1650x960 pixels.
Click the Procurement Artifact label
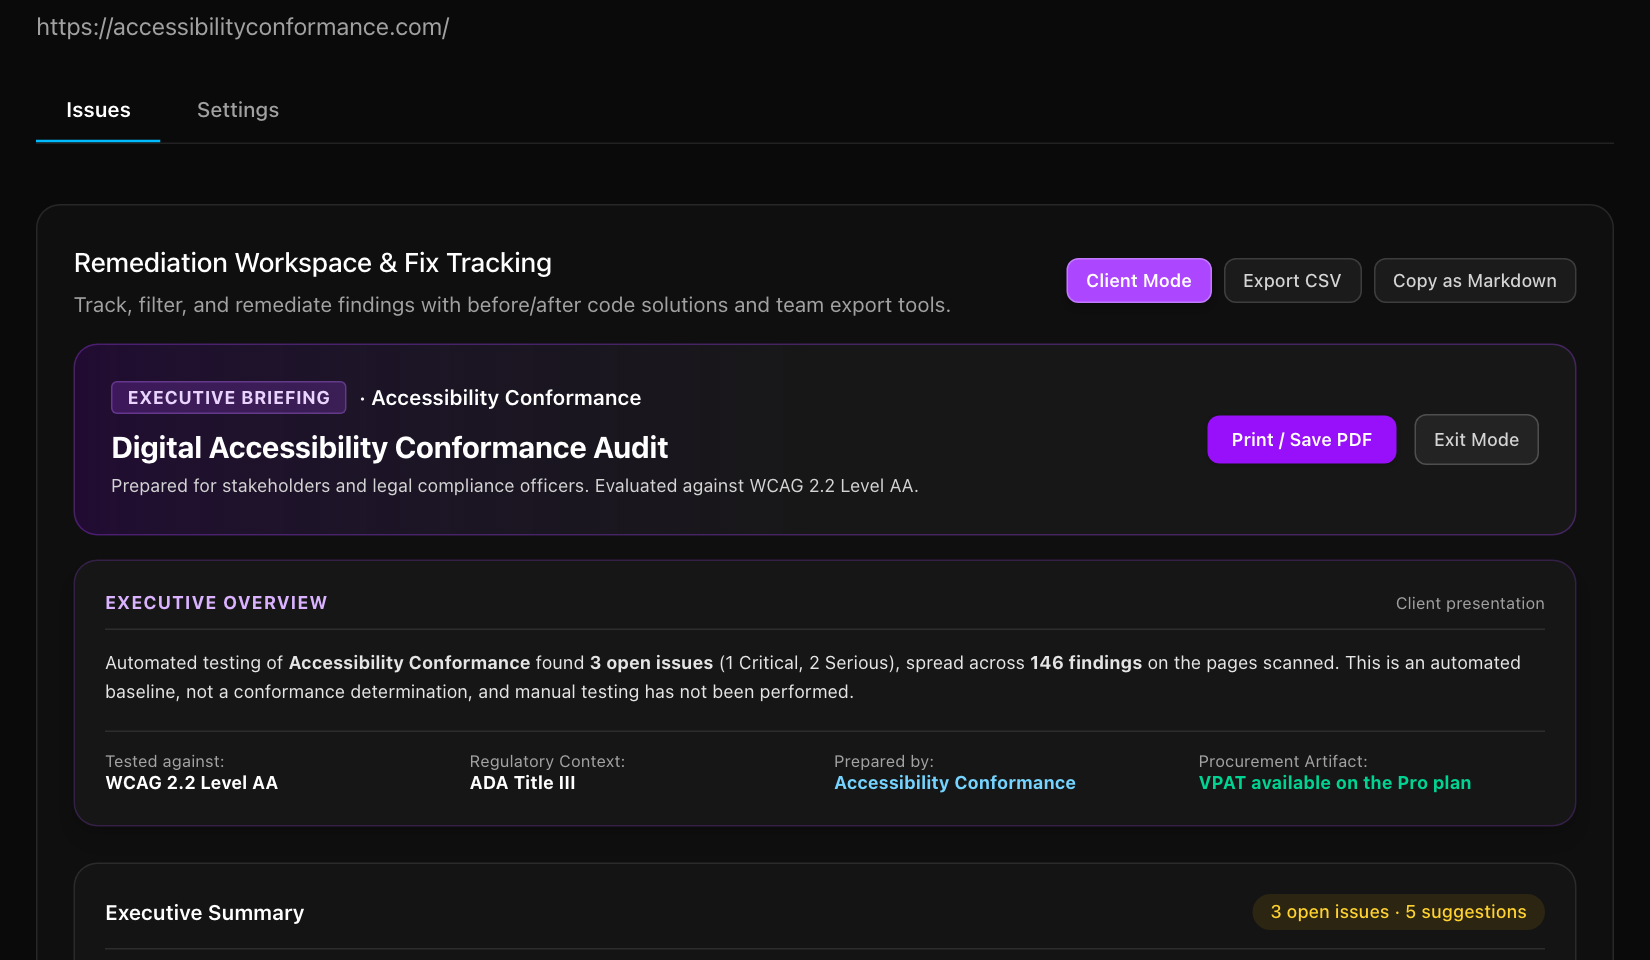pos(1283,762)
